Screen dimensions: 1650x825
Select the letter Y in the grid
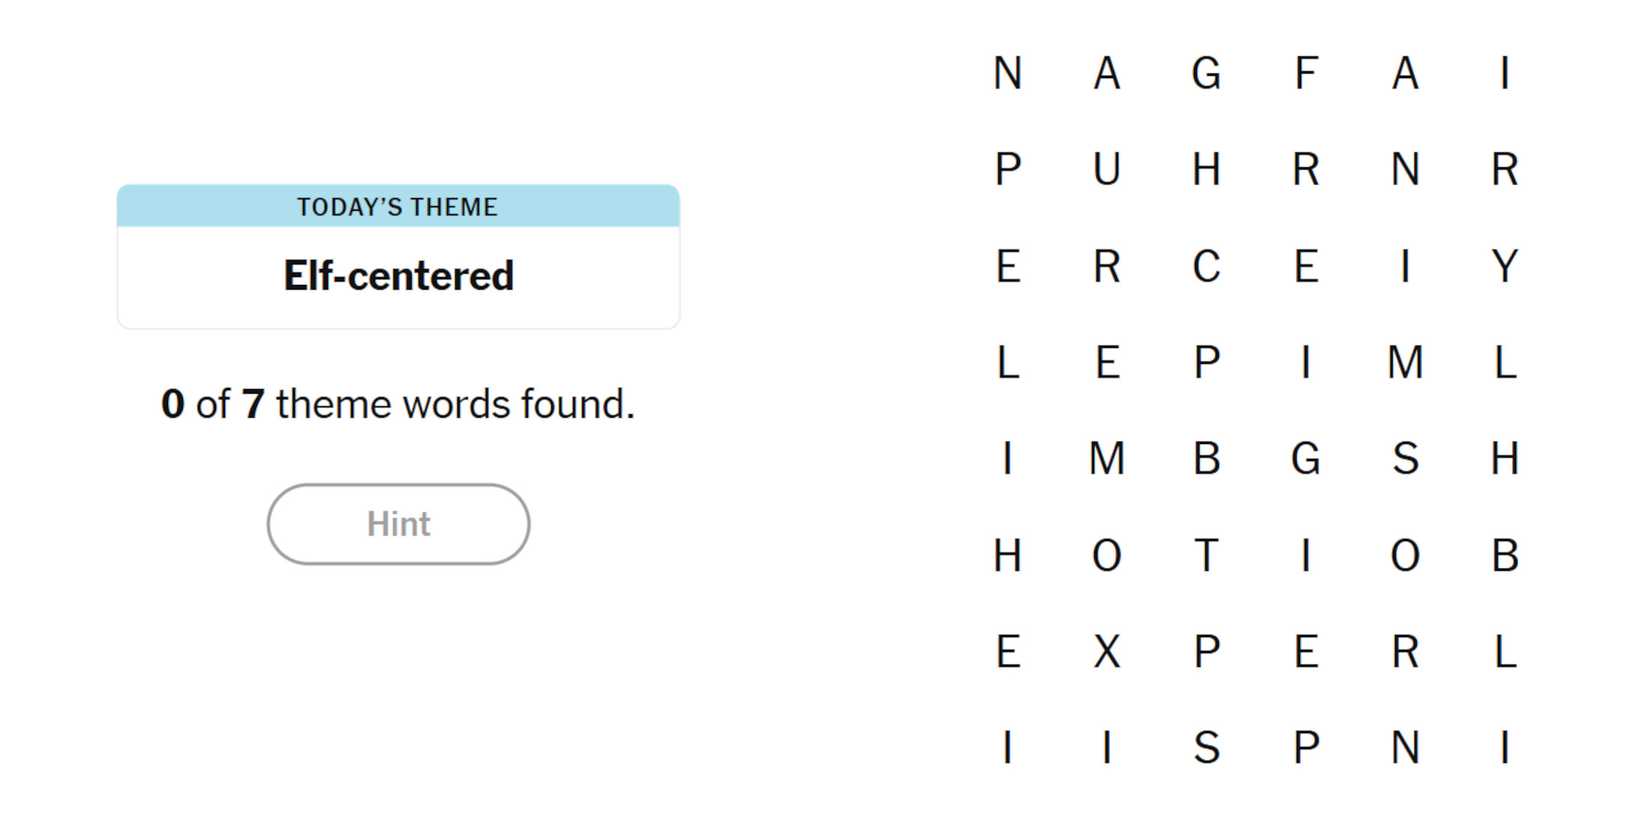coord(1504,266)
